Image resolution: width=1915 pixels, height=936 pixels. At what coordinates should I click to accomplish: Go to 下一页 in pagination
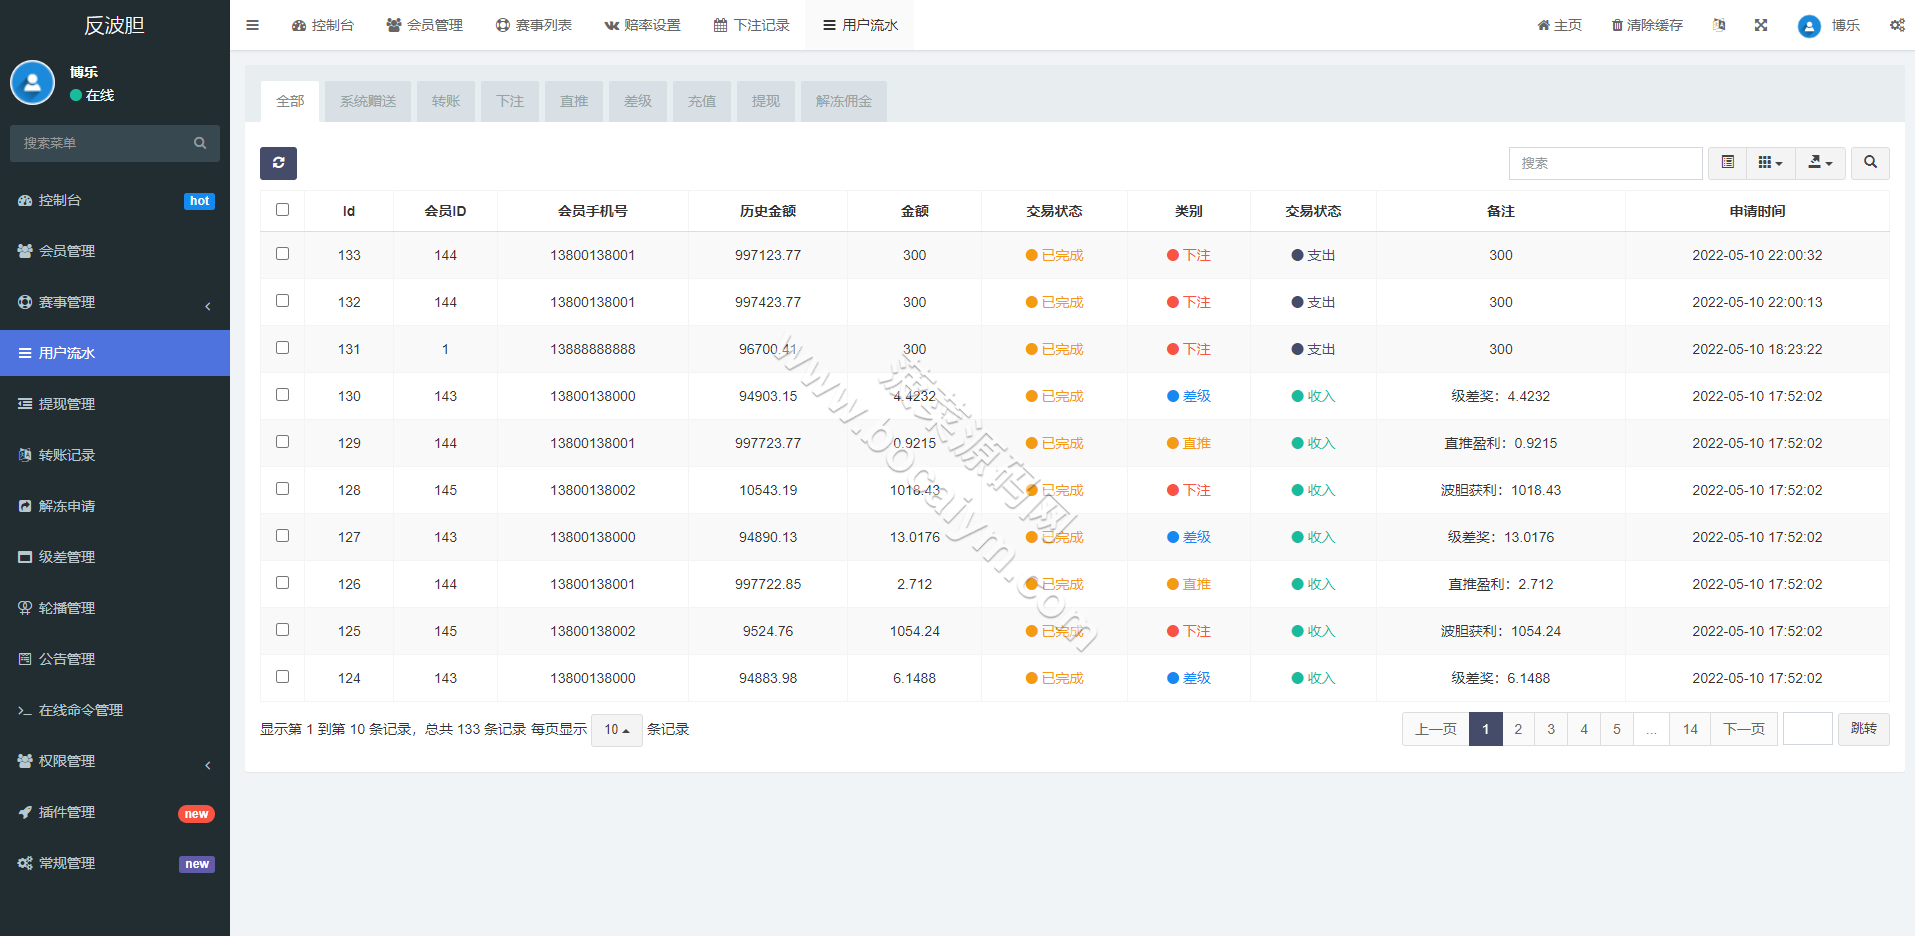coord(1744,729)
